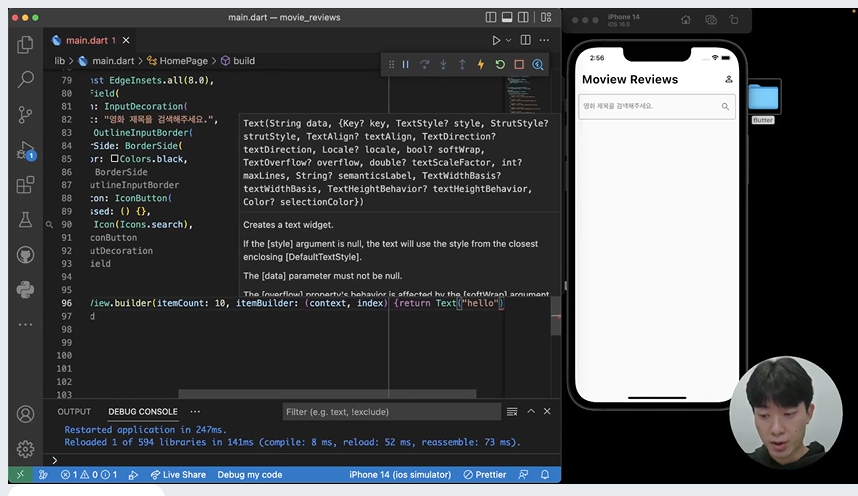Open editor More Actions ellipsis
The height and width of the screenshot is (496, 858).
tap(544, 40)
